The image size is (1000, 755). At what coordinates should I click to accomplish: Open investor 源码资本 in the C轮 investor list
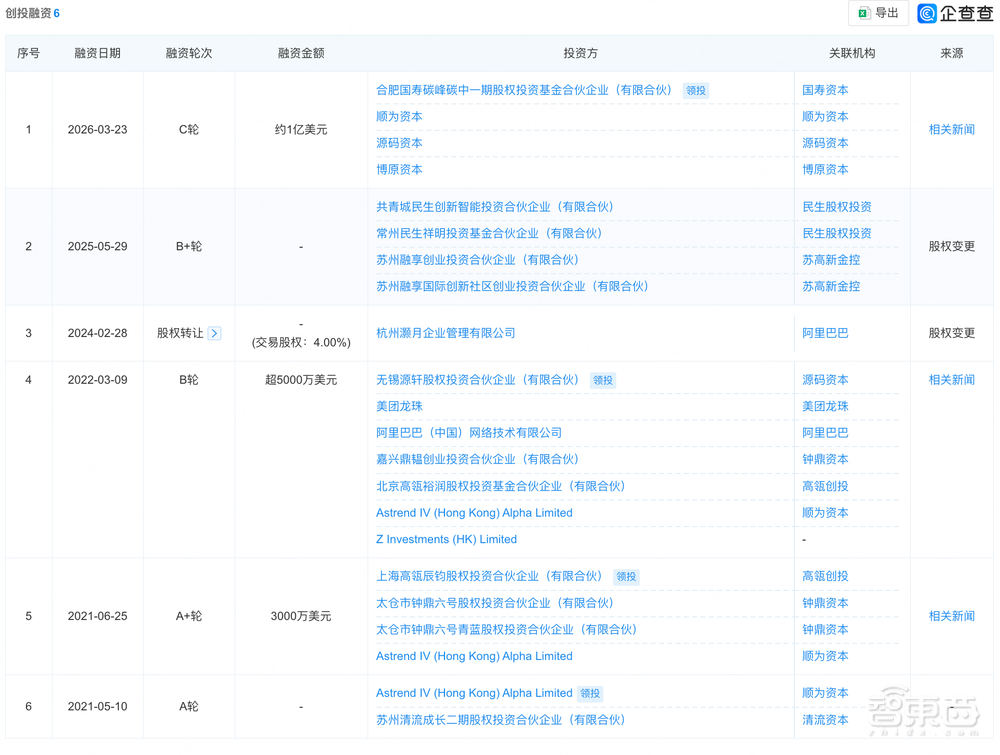coord(399,143)
